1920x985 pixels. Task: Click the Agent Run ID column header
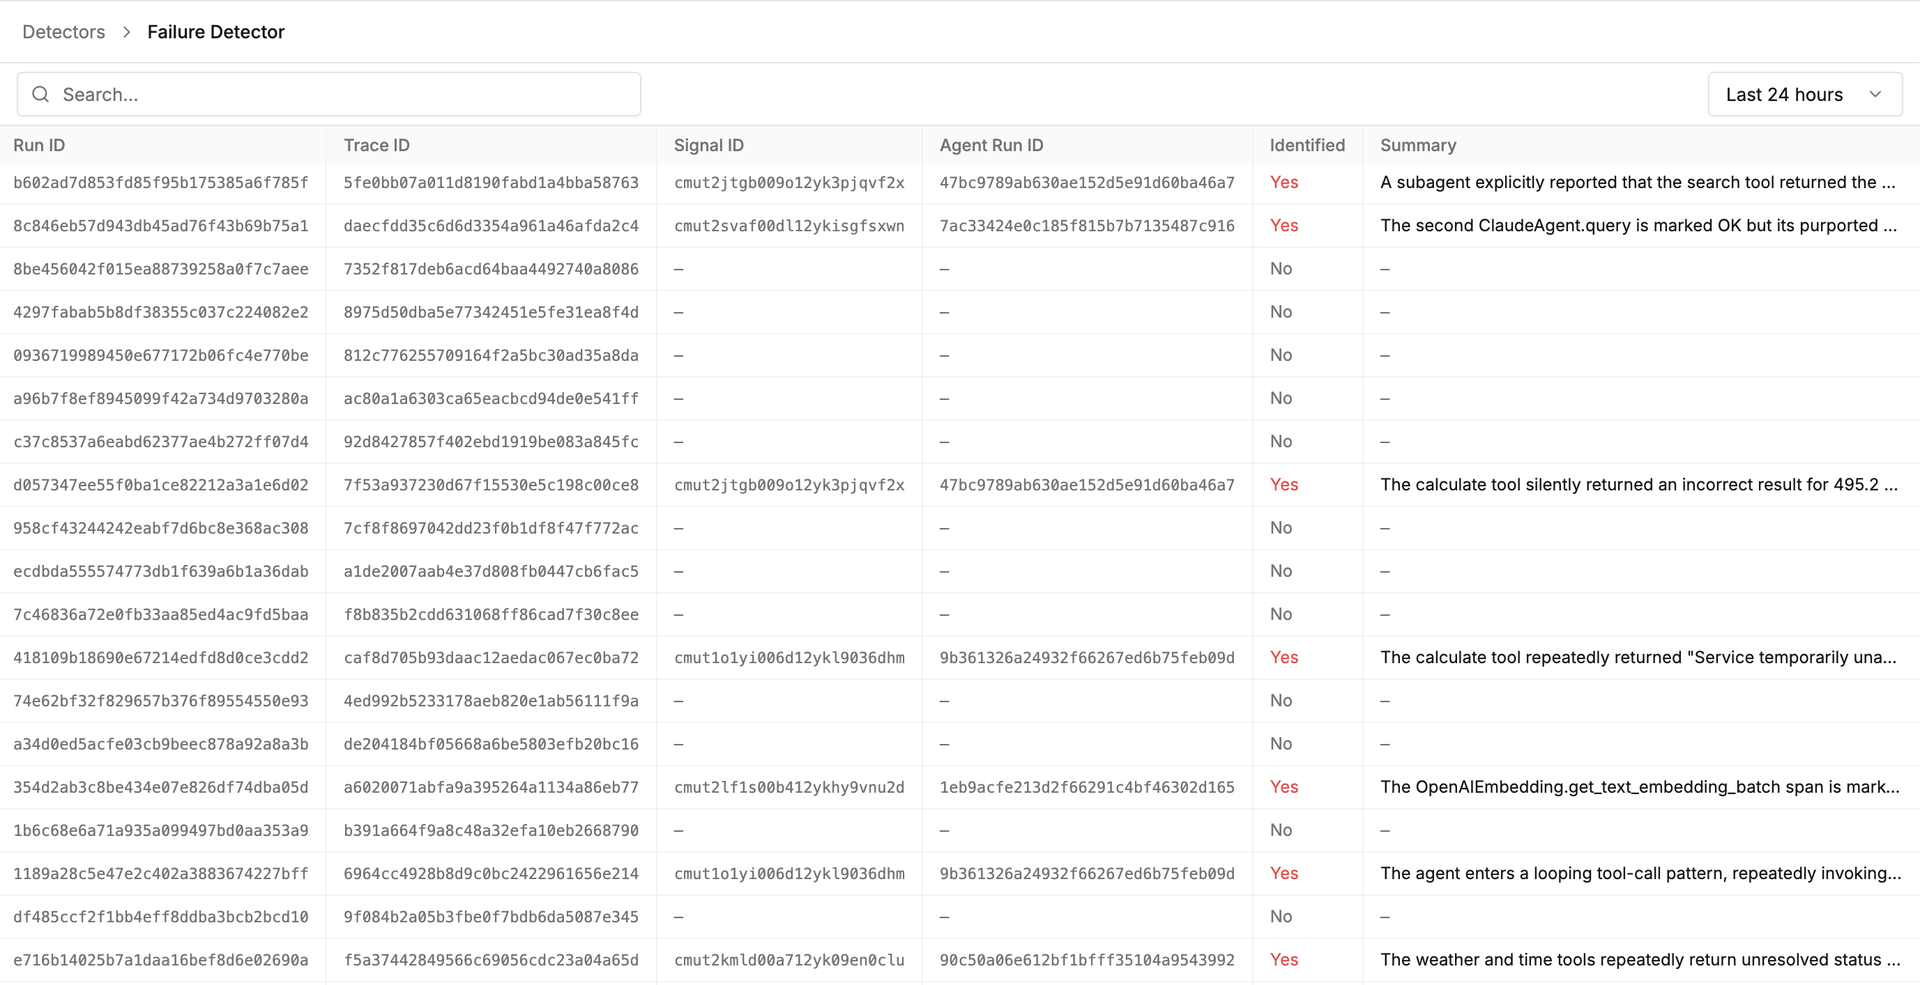(x=991, y=145)
